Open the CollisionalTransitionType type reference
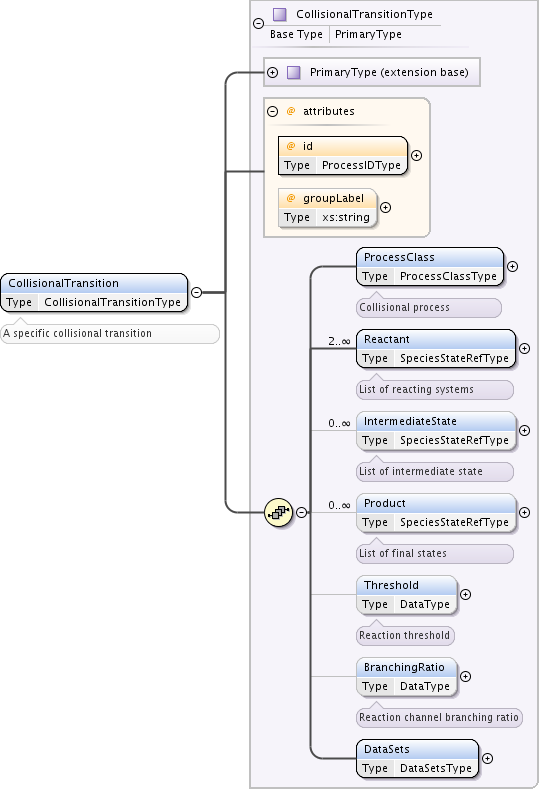Viewport: 541px width, 791px height. pyautogui.click(x=112, y=302)
